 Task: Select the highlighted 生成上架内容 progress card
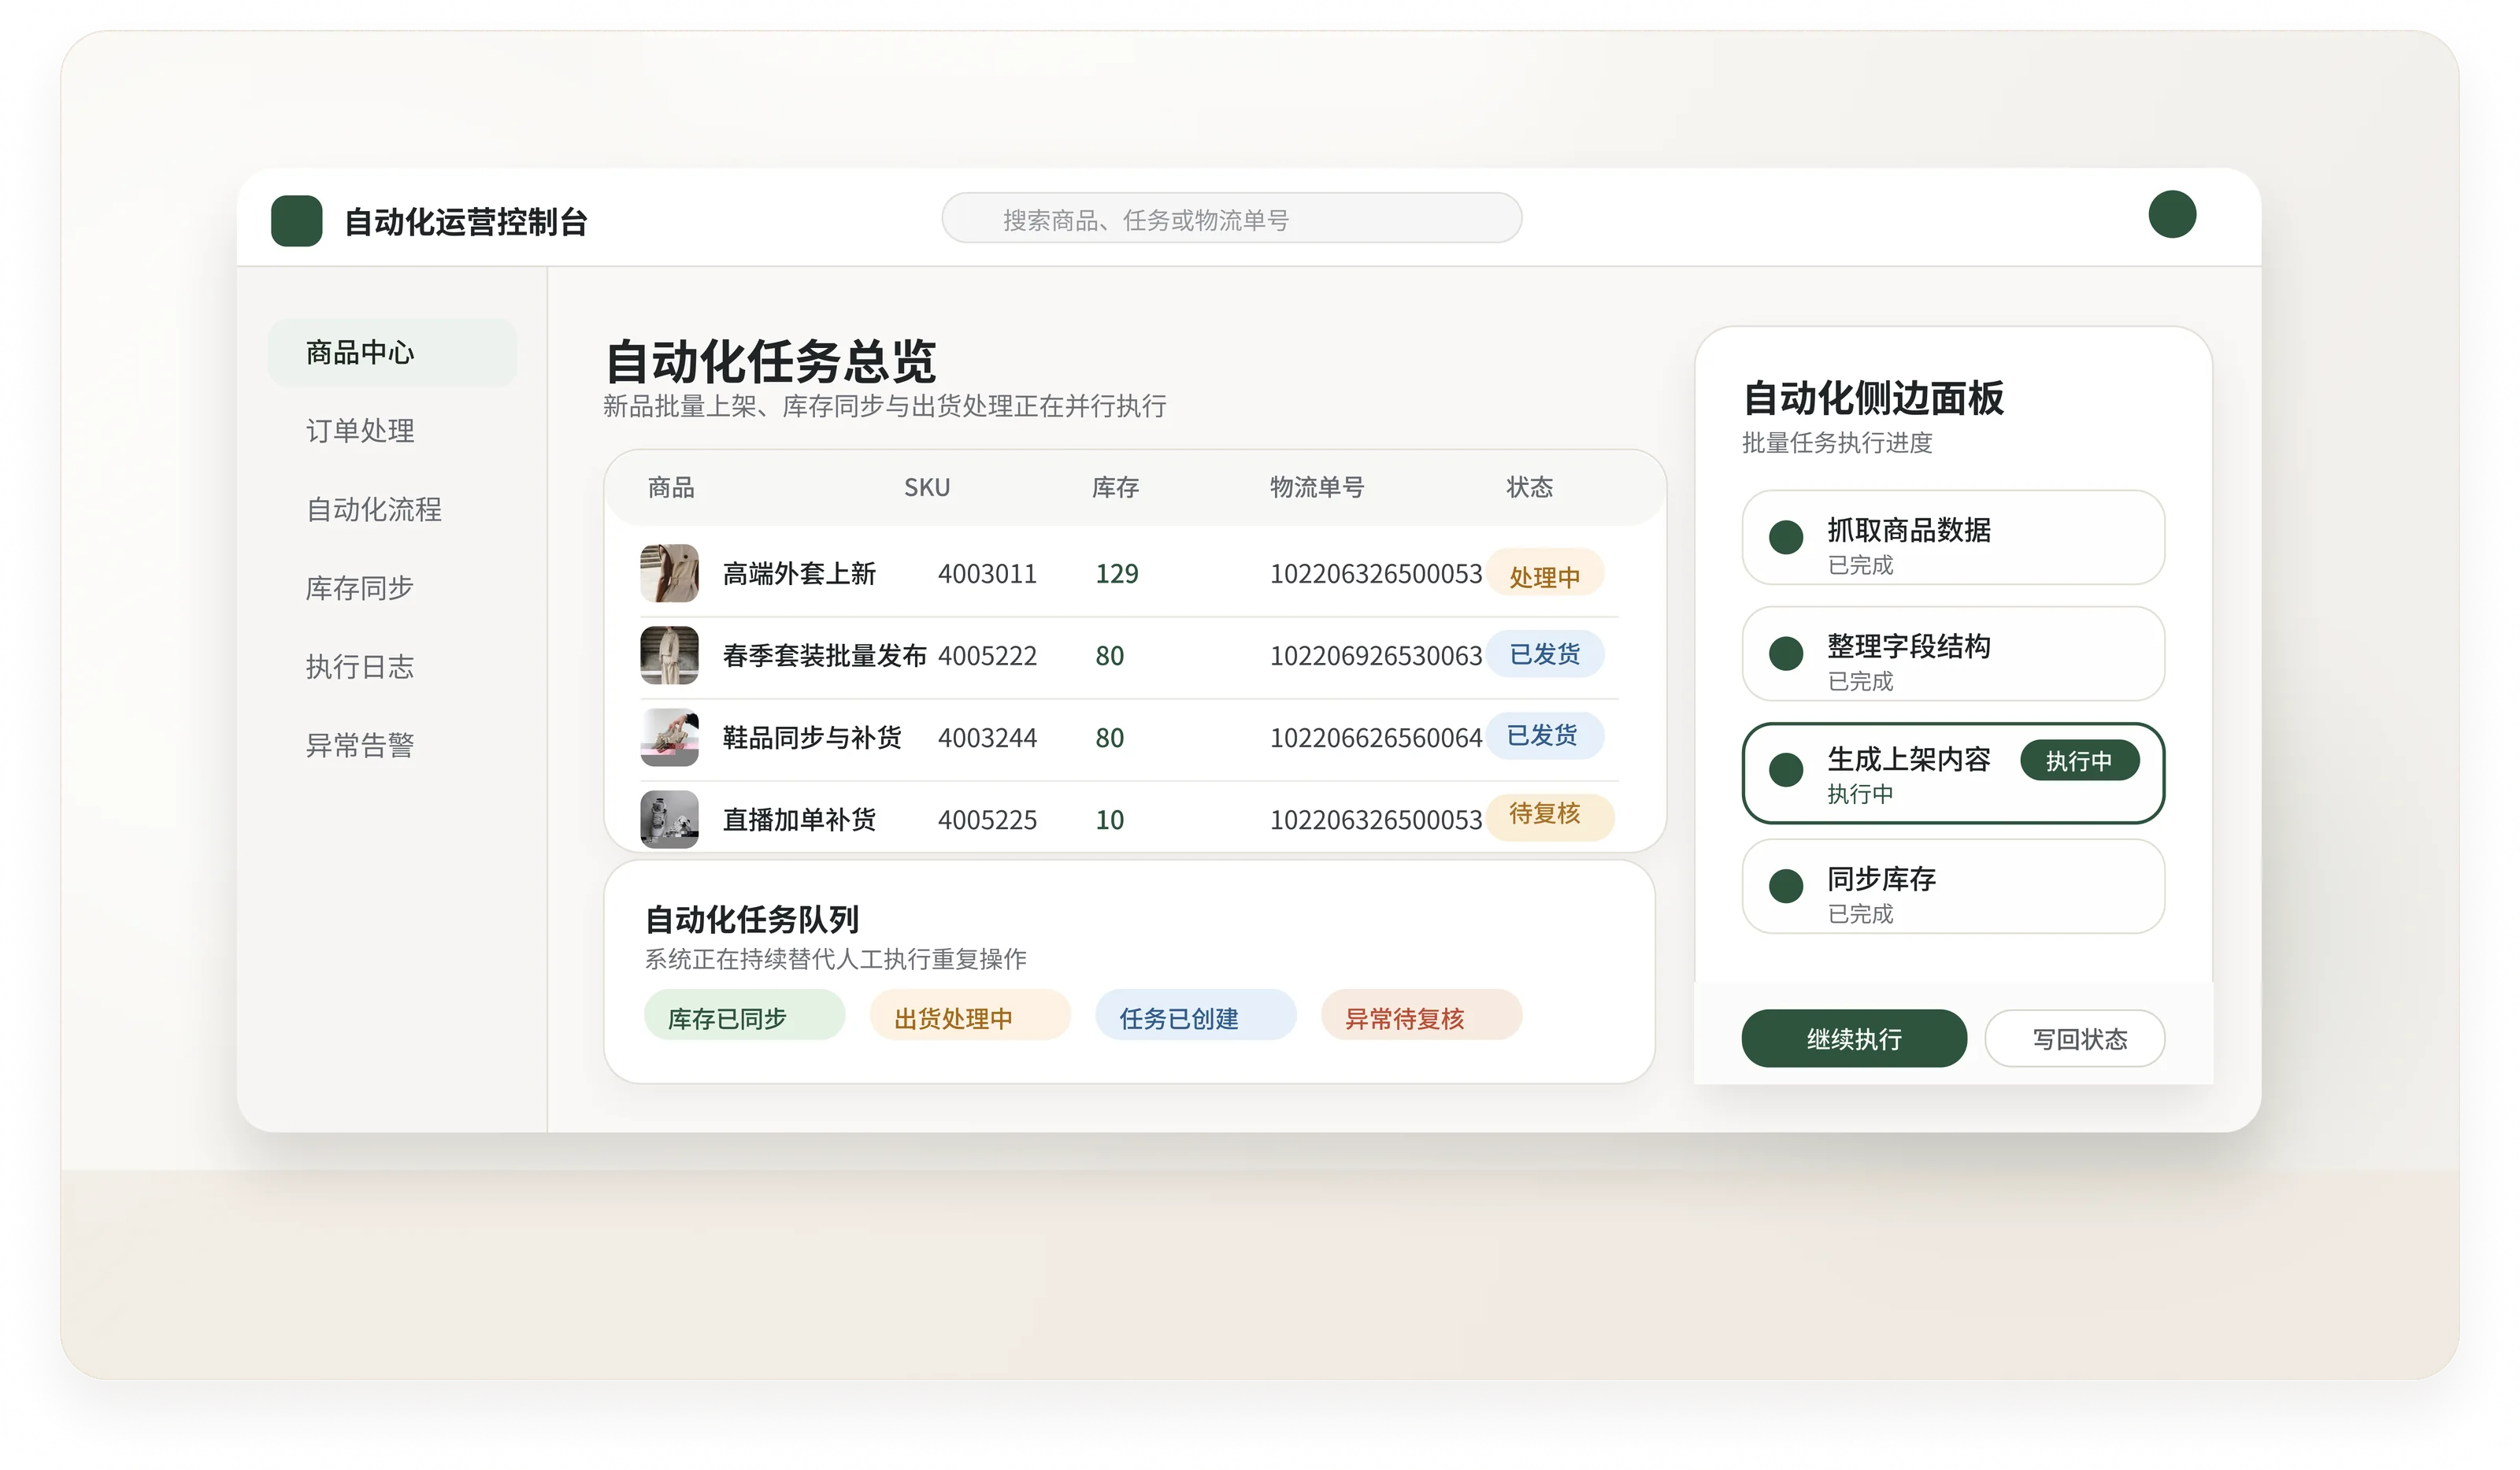(1952, 775)
